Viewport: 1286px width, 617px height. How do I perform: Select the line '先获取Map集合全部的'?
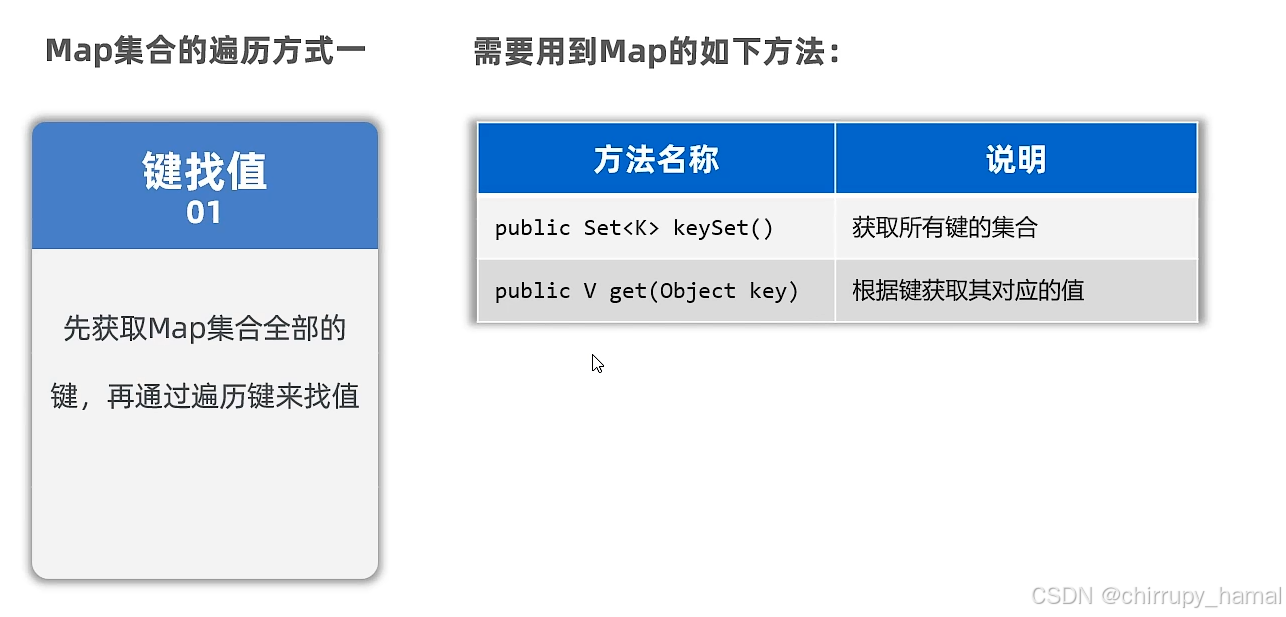tap(205, 328)
